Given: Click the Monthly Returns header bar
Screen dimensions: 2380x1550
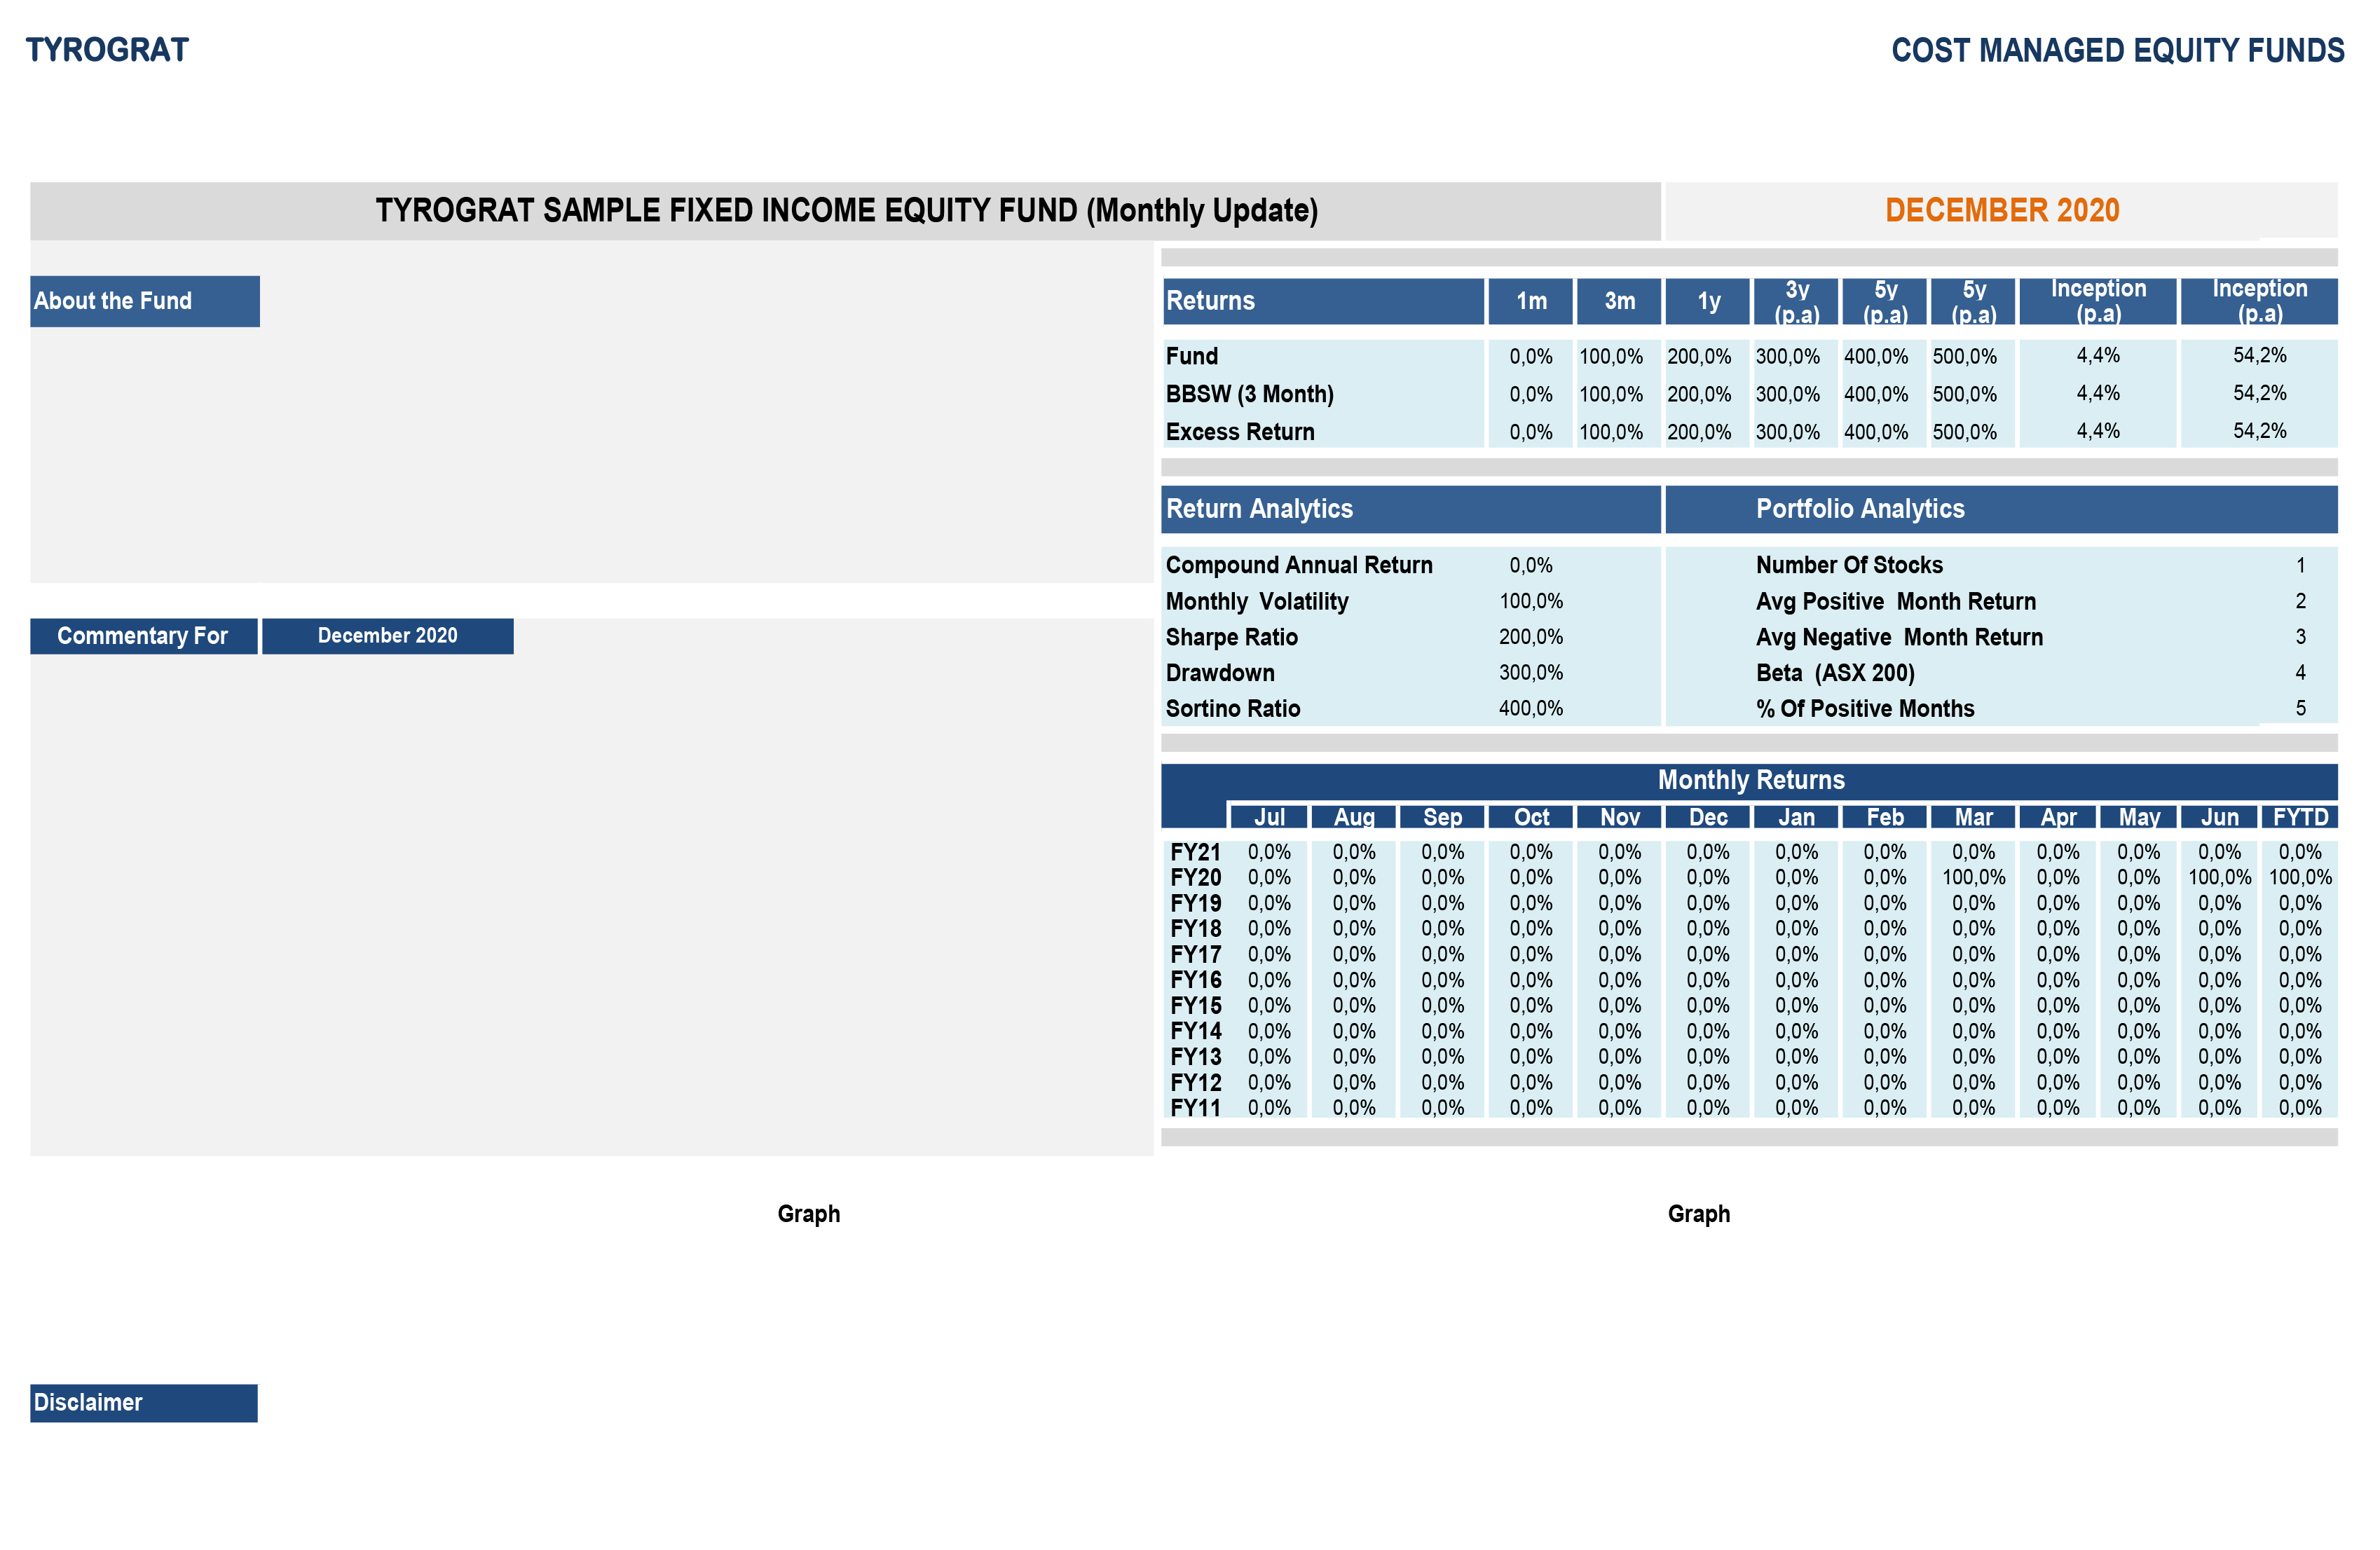Looking at the screenshot, I should point(1750,780).
